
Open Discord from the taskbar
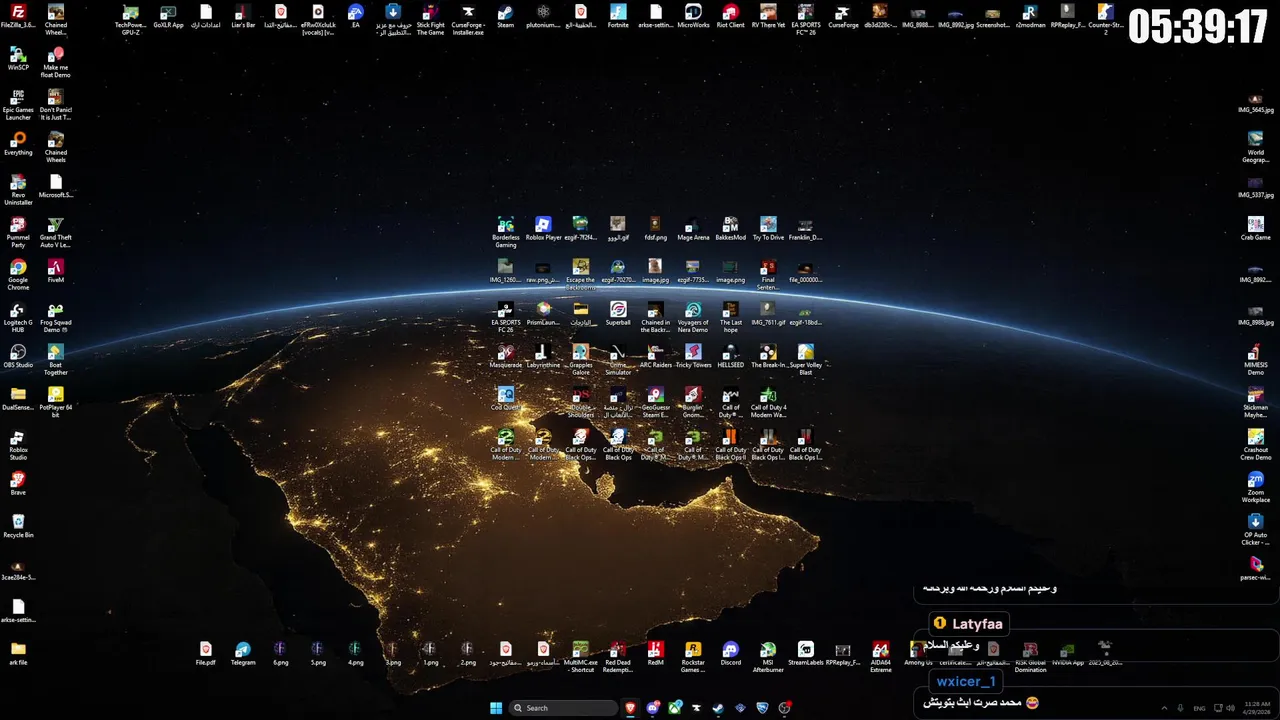click(653, 708)
